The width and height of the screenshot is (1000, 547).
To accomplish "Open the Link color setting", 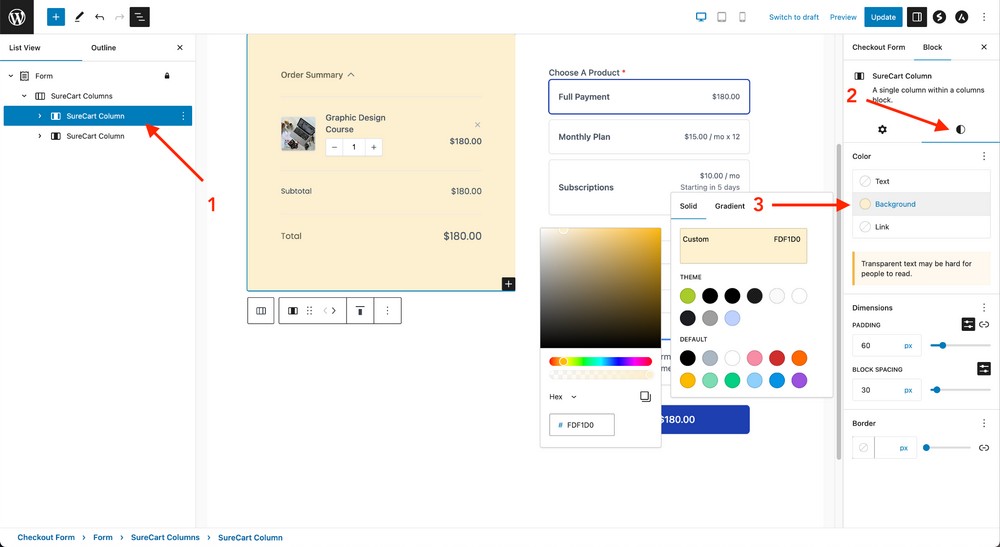I will (921, 227).
